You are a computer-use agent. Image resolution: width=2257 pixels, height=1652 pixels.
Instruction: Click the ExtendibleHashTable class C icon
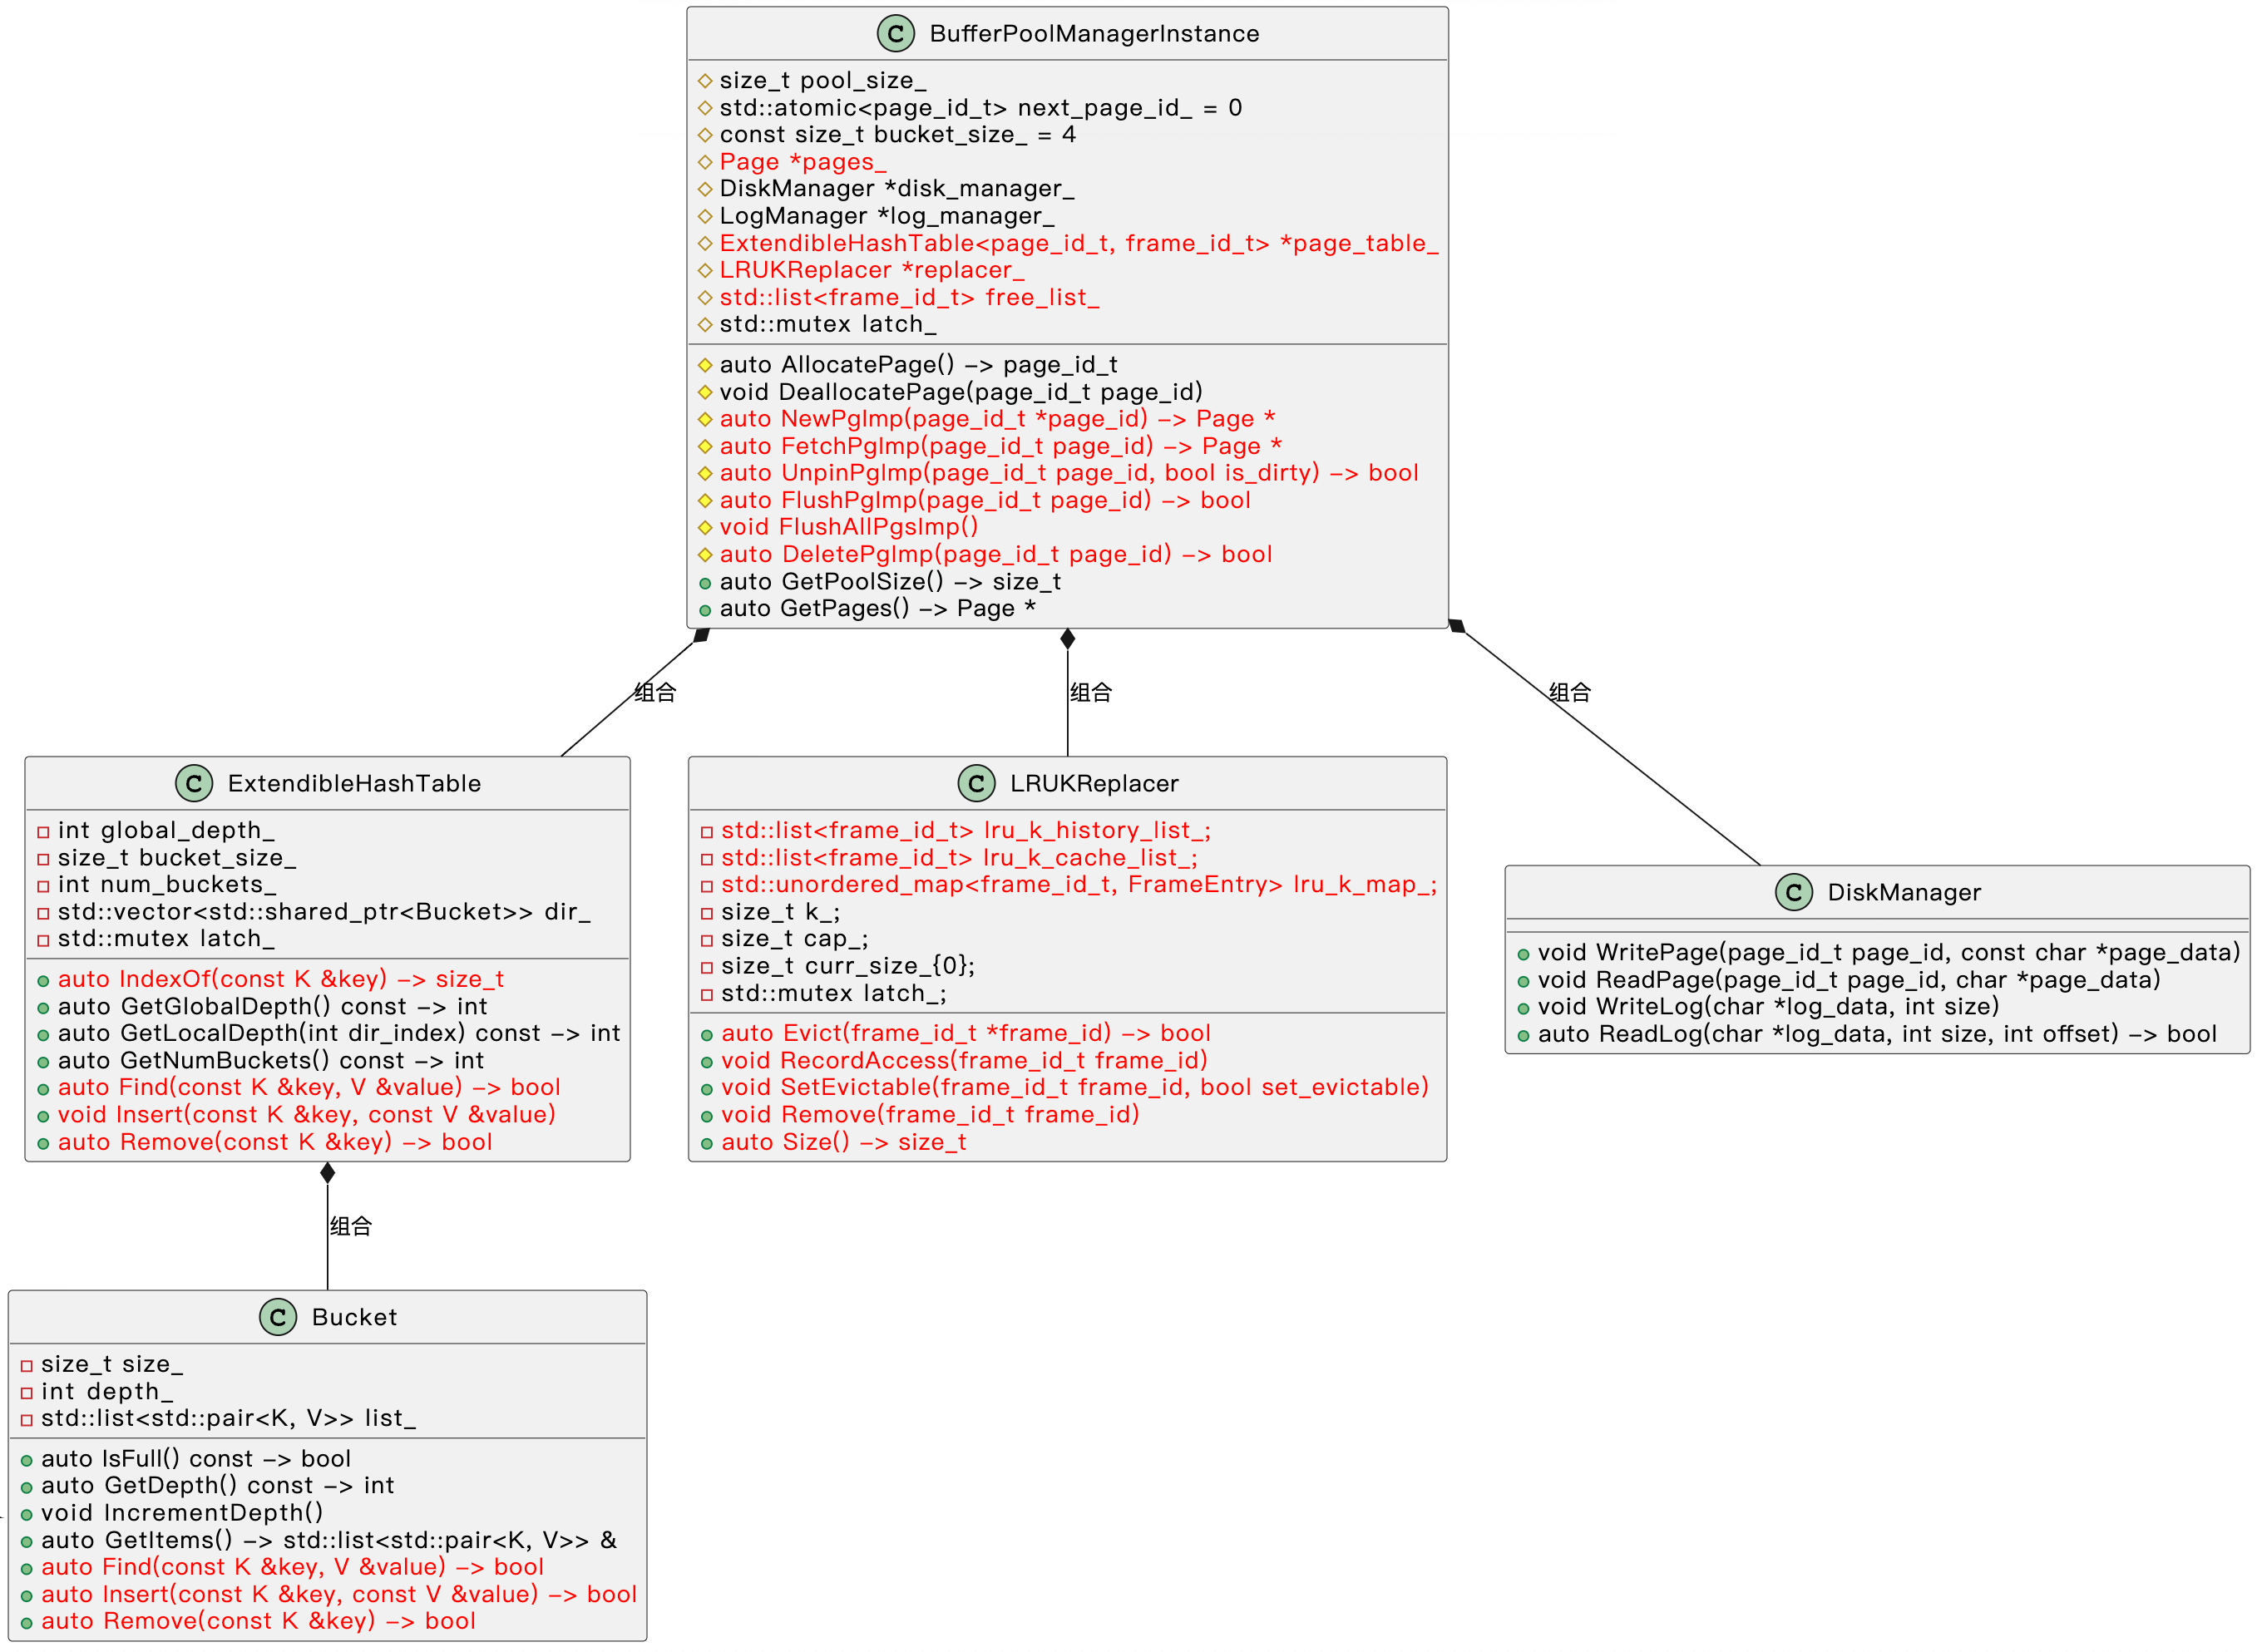(194, 783)
